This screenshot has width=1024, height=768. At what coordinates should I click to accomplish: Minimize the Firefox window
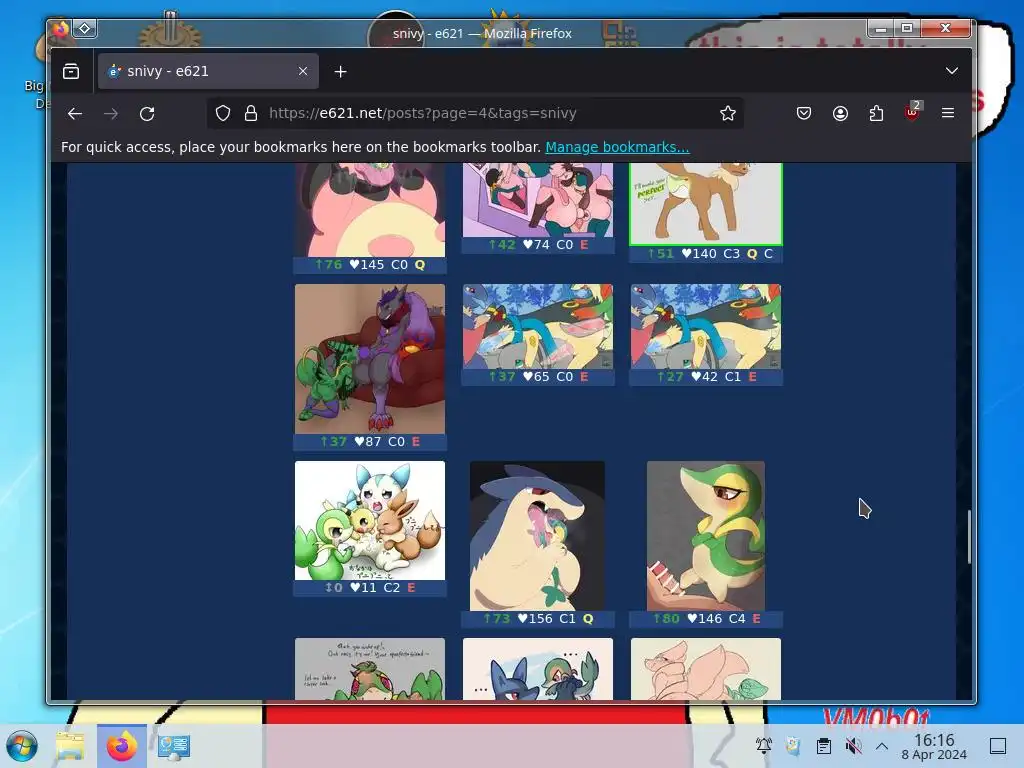point(881,29)
